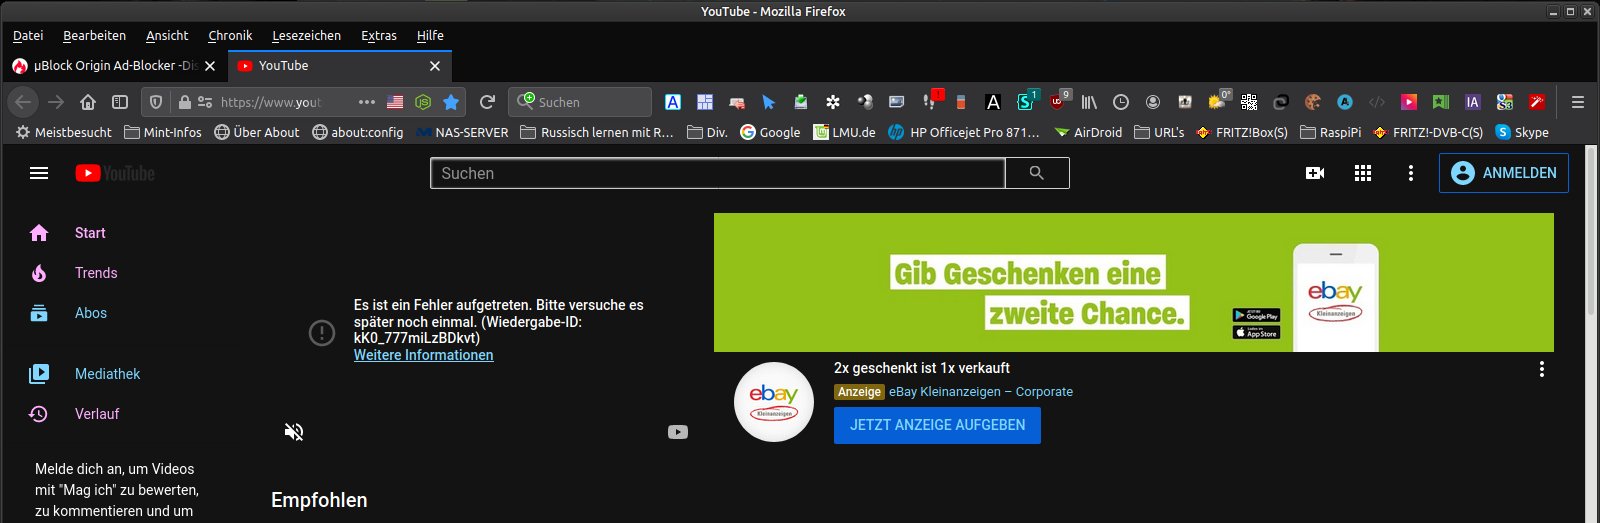Screen dimensions: 1600x523
Task: Click the weather sun toolbar icon
Action: 1217,101
